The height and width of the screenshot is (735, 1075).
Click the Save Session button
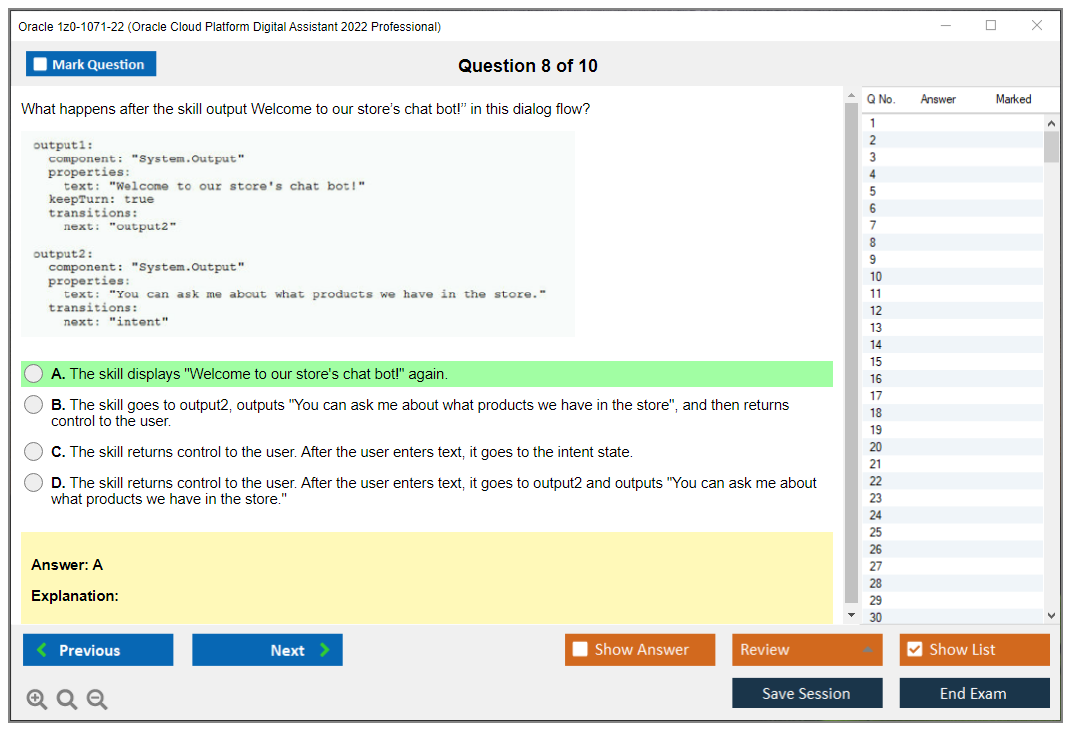[x=807, y=693]
